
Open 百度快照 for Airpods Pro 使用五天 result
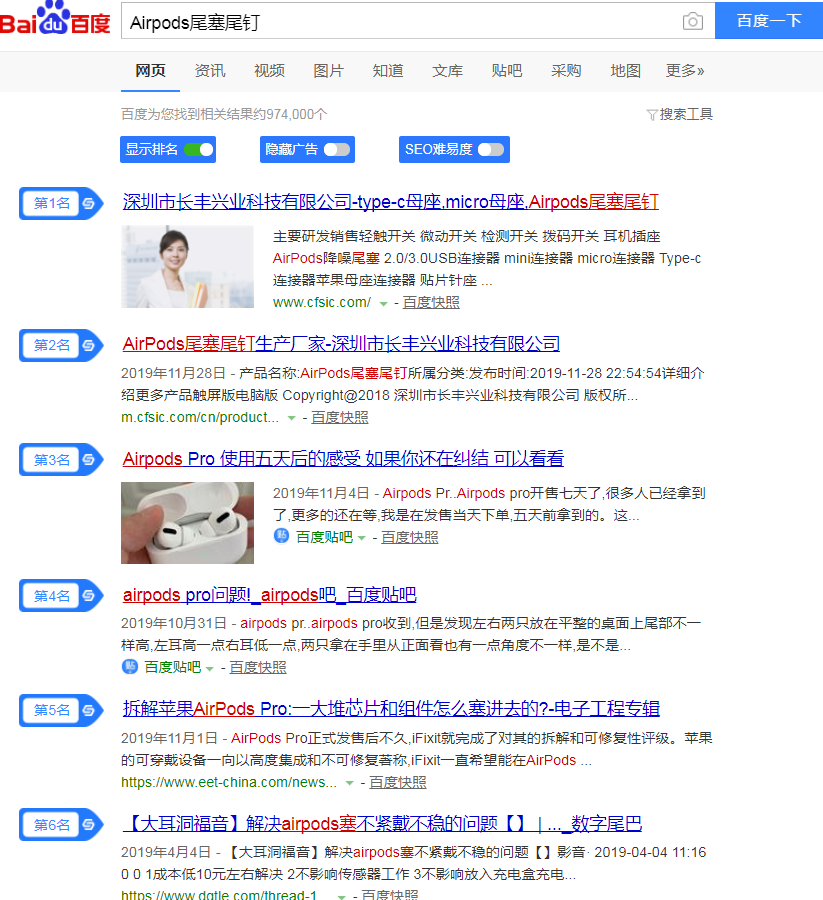pos(410,537)
